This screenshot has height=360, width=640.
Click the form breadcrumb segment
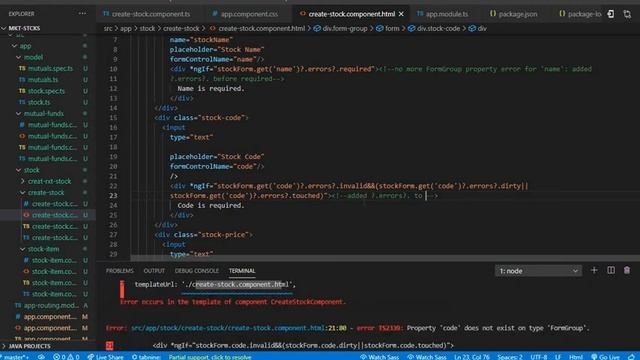click(x=392, y=29)
